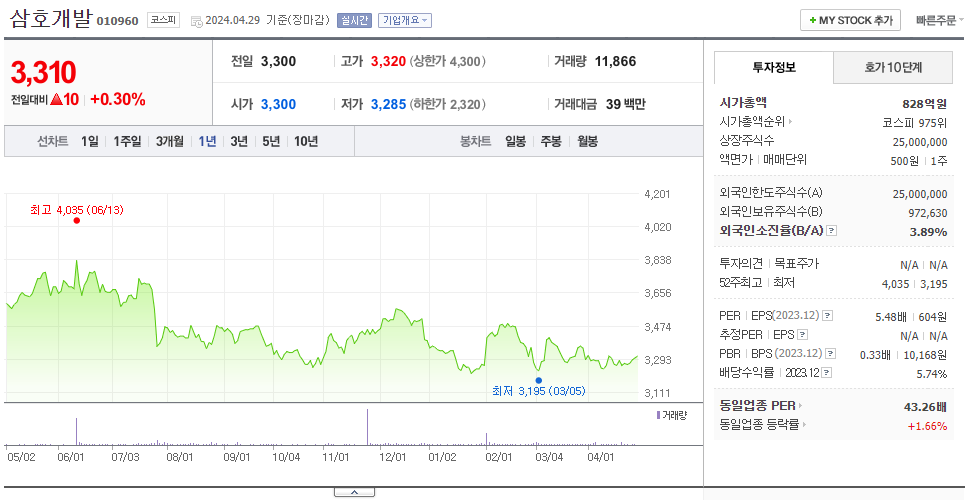Collapse chart with bottom chevron handle
The image size is (968, 500).
(354, 492)
